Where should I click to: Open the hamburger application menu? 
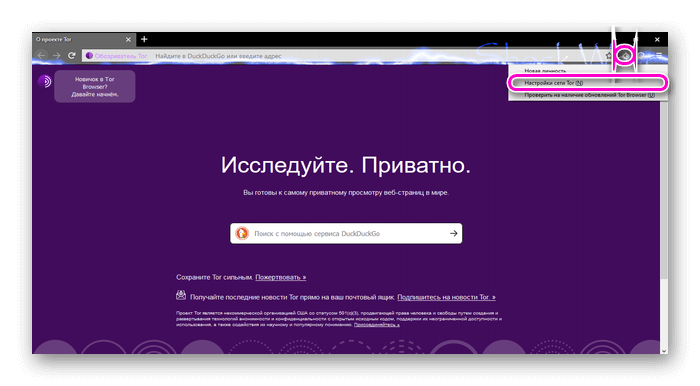click(x=659, y=56)
